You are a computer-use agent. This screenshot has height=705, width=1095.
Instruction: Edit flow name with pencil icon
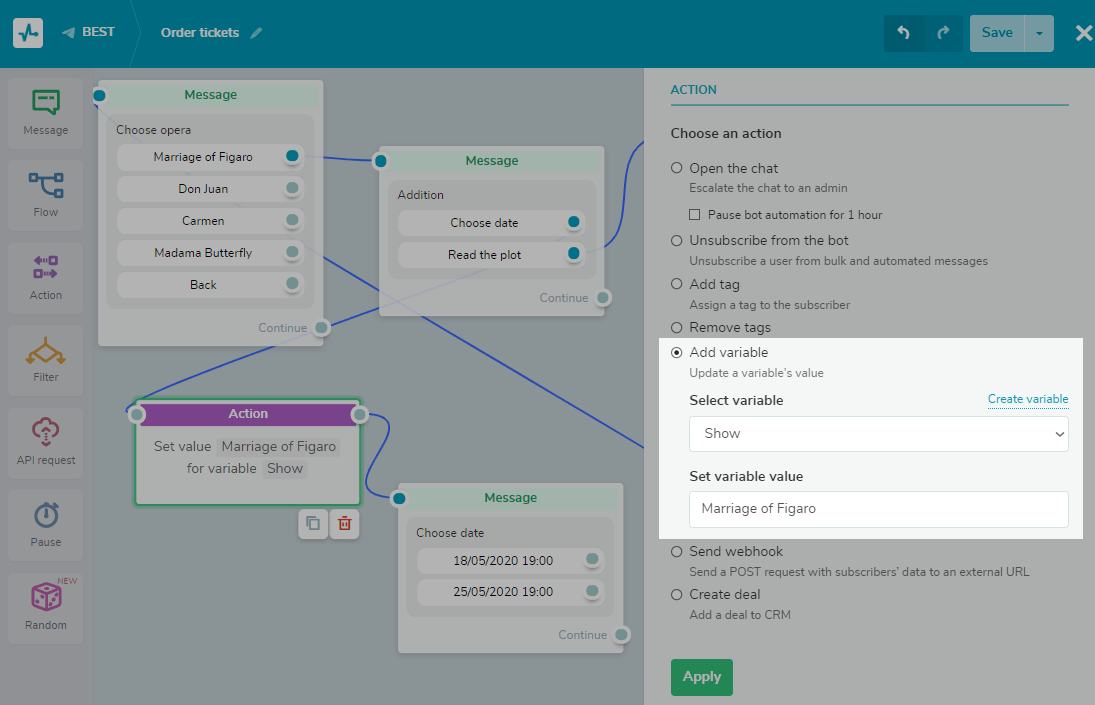coord(257,33)
